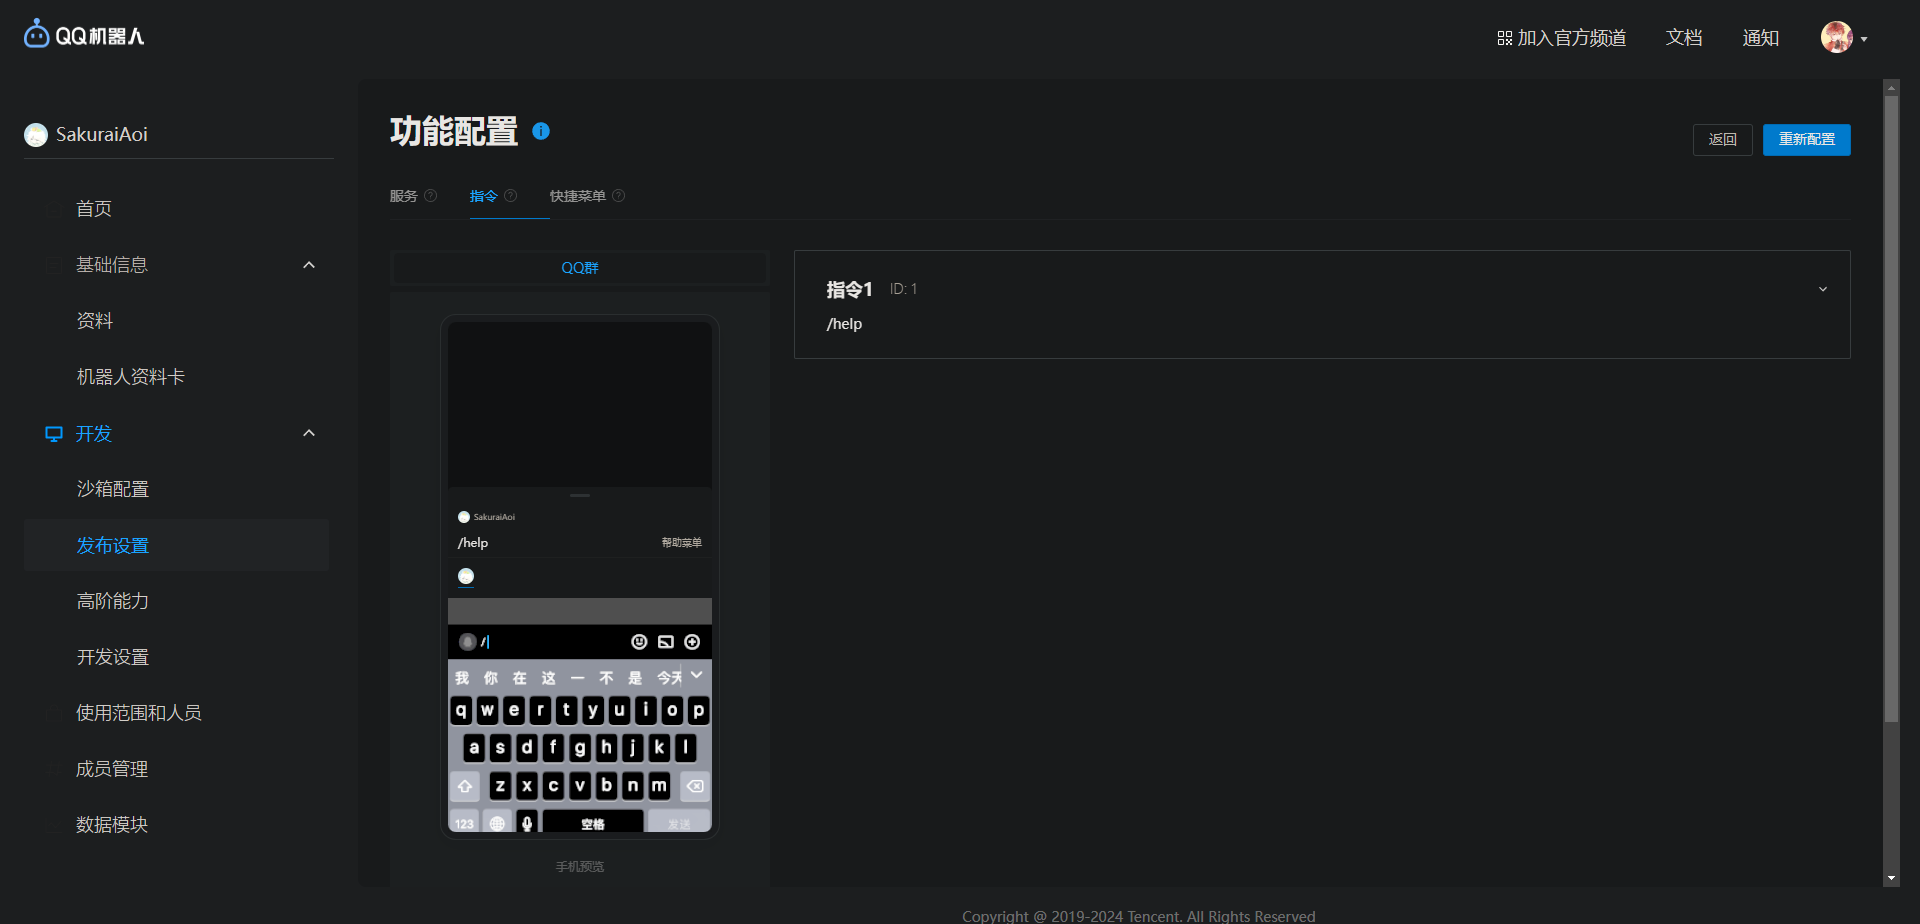Click the microphone key on preview keyboard
The width and height of the screenshot is (1920, 924).
[x=527, y=823]
